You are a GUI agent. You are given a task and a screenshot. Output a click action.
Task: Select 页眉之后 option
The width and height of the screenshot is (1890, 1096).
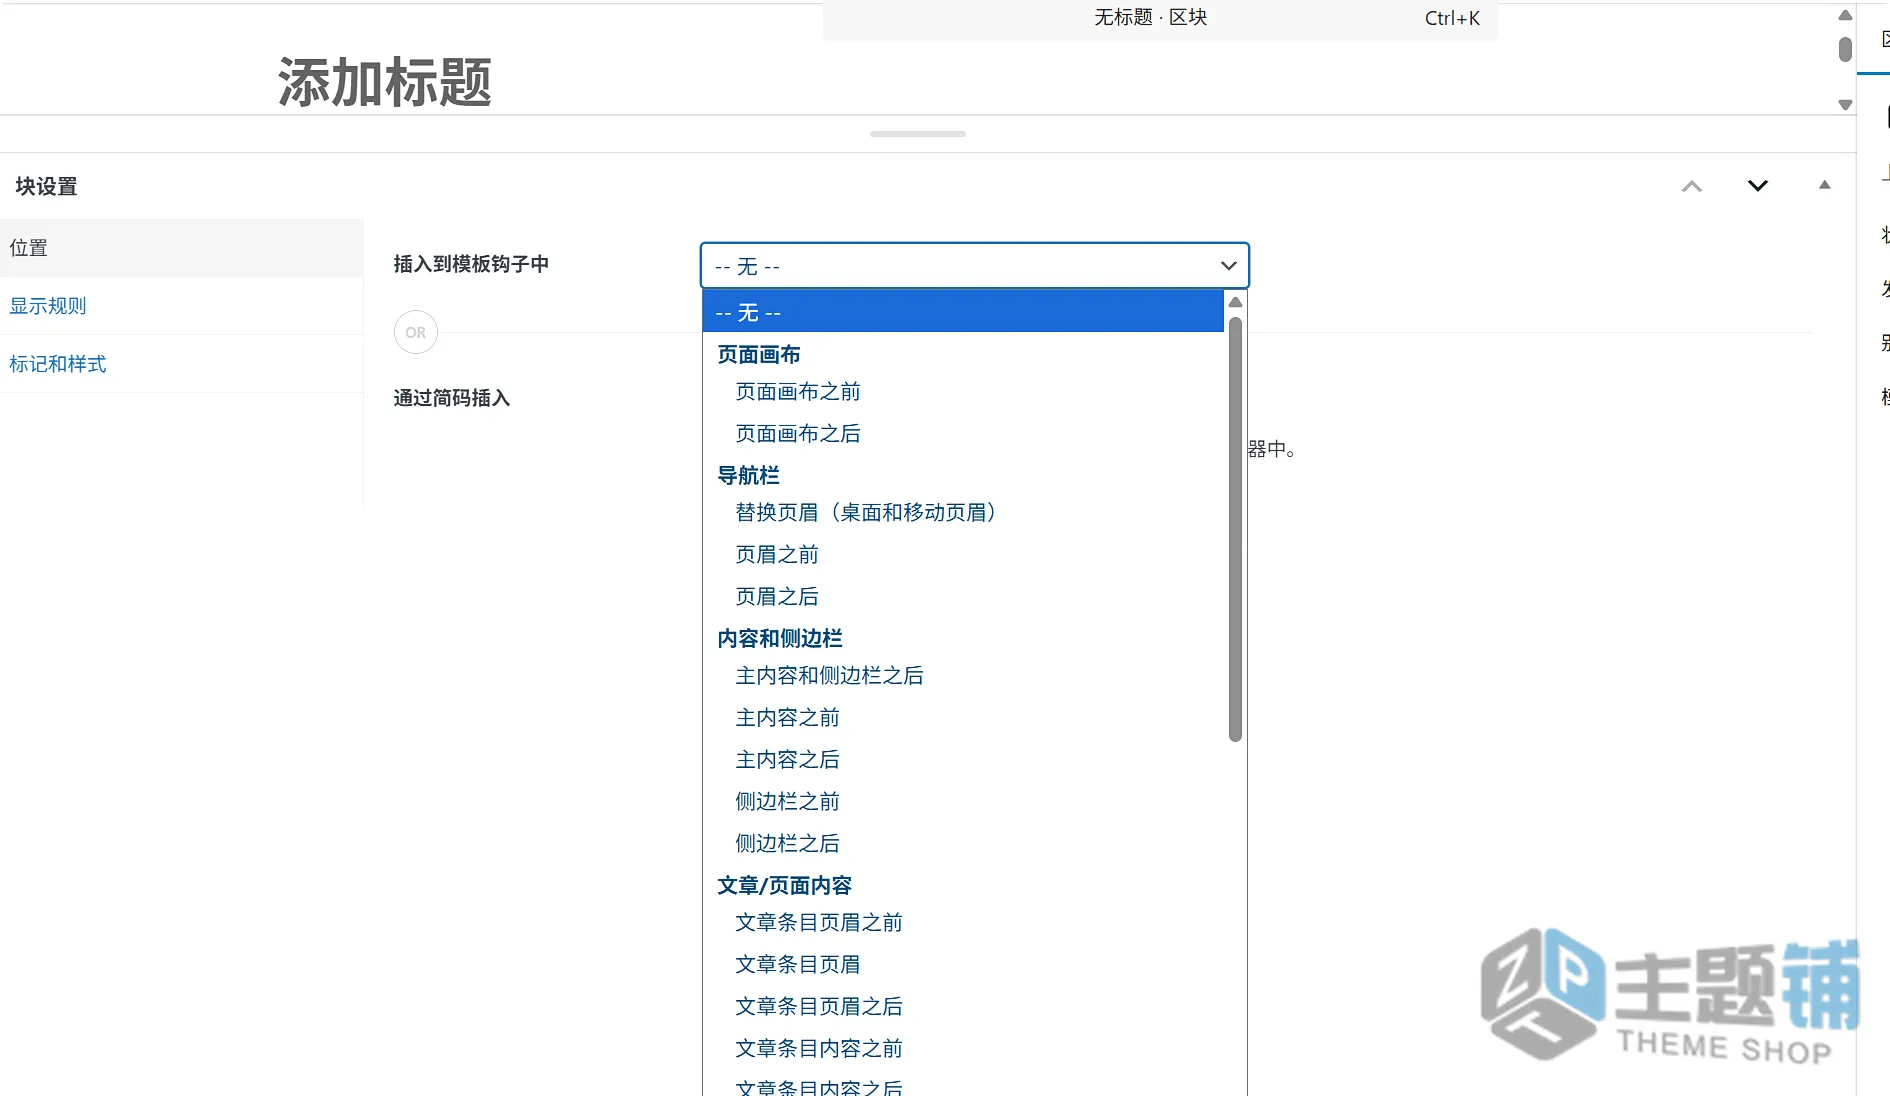(776, 597)
